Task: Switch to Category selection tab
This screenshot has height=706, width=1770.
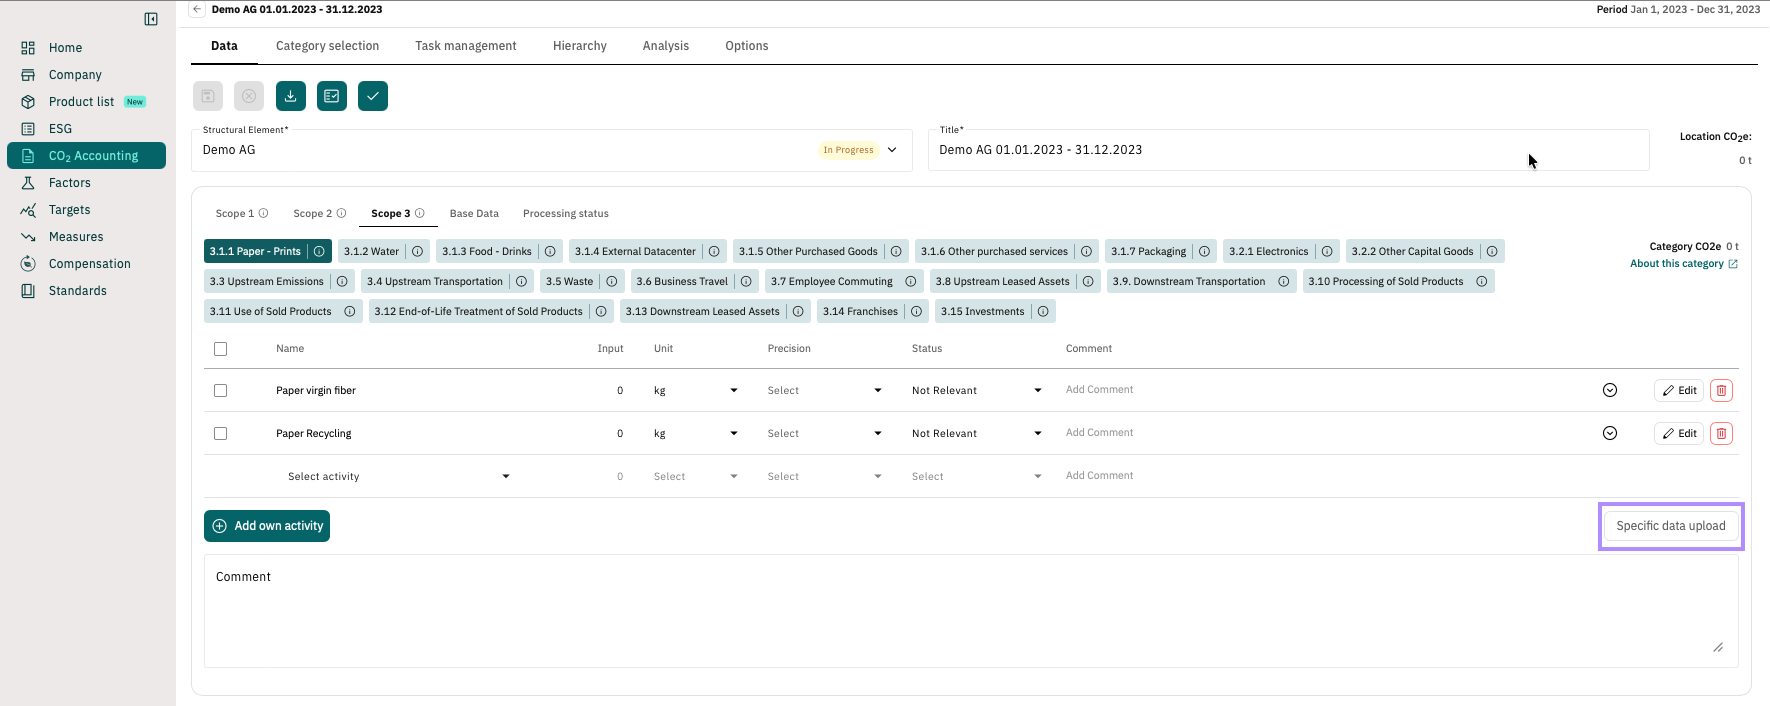Action: (327, 46)
